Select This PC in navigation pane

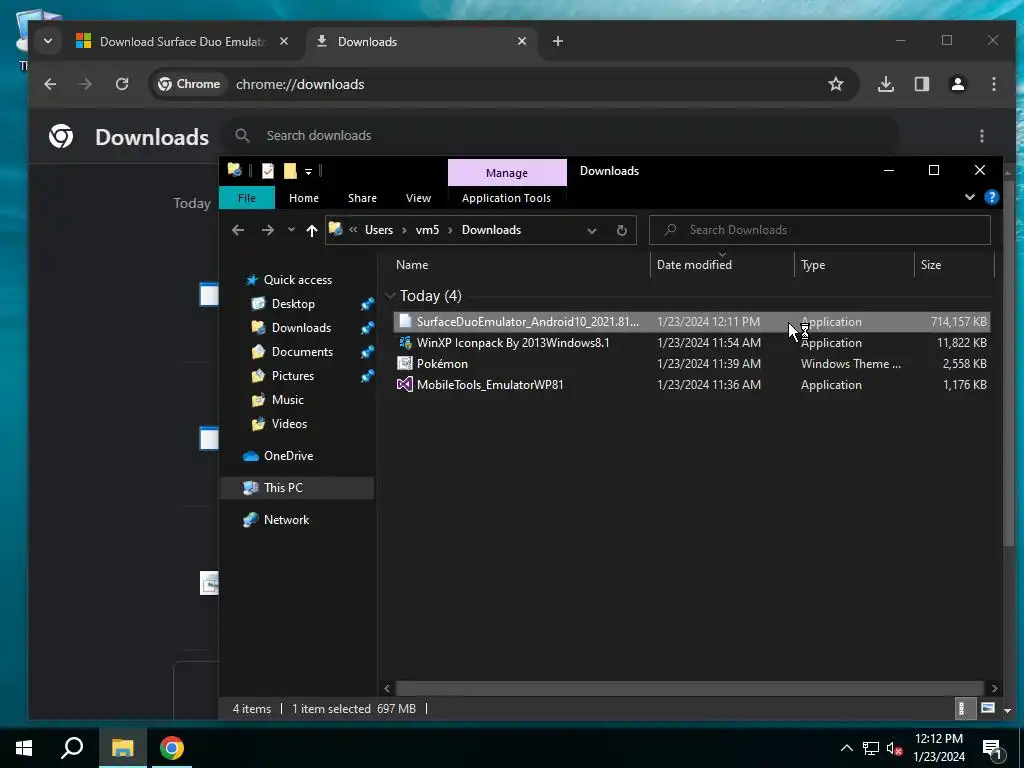click(x=297, y=488)
